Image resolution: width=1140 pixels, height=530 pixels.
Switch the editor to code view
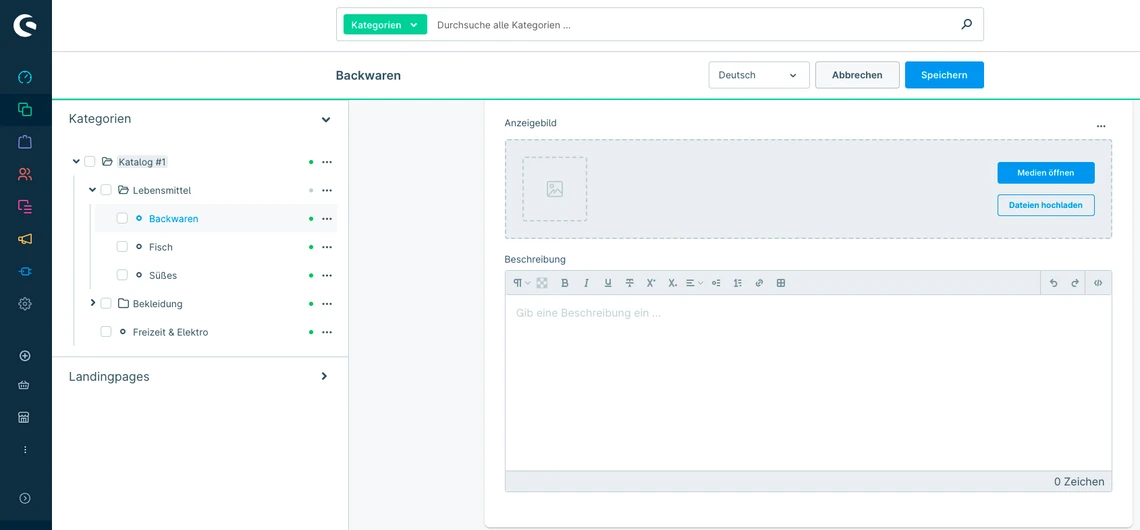tap(1098, 283)
